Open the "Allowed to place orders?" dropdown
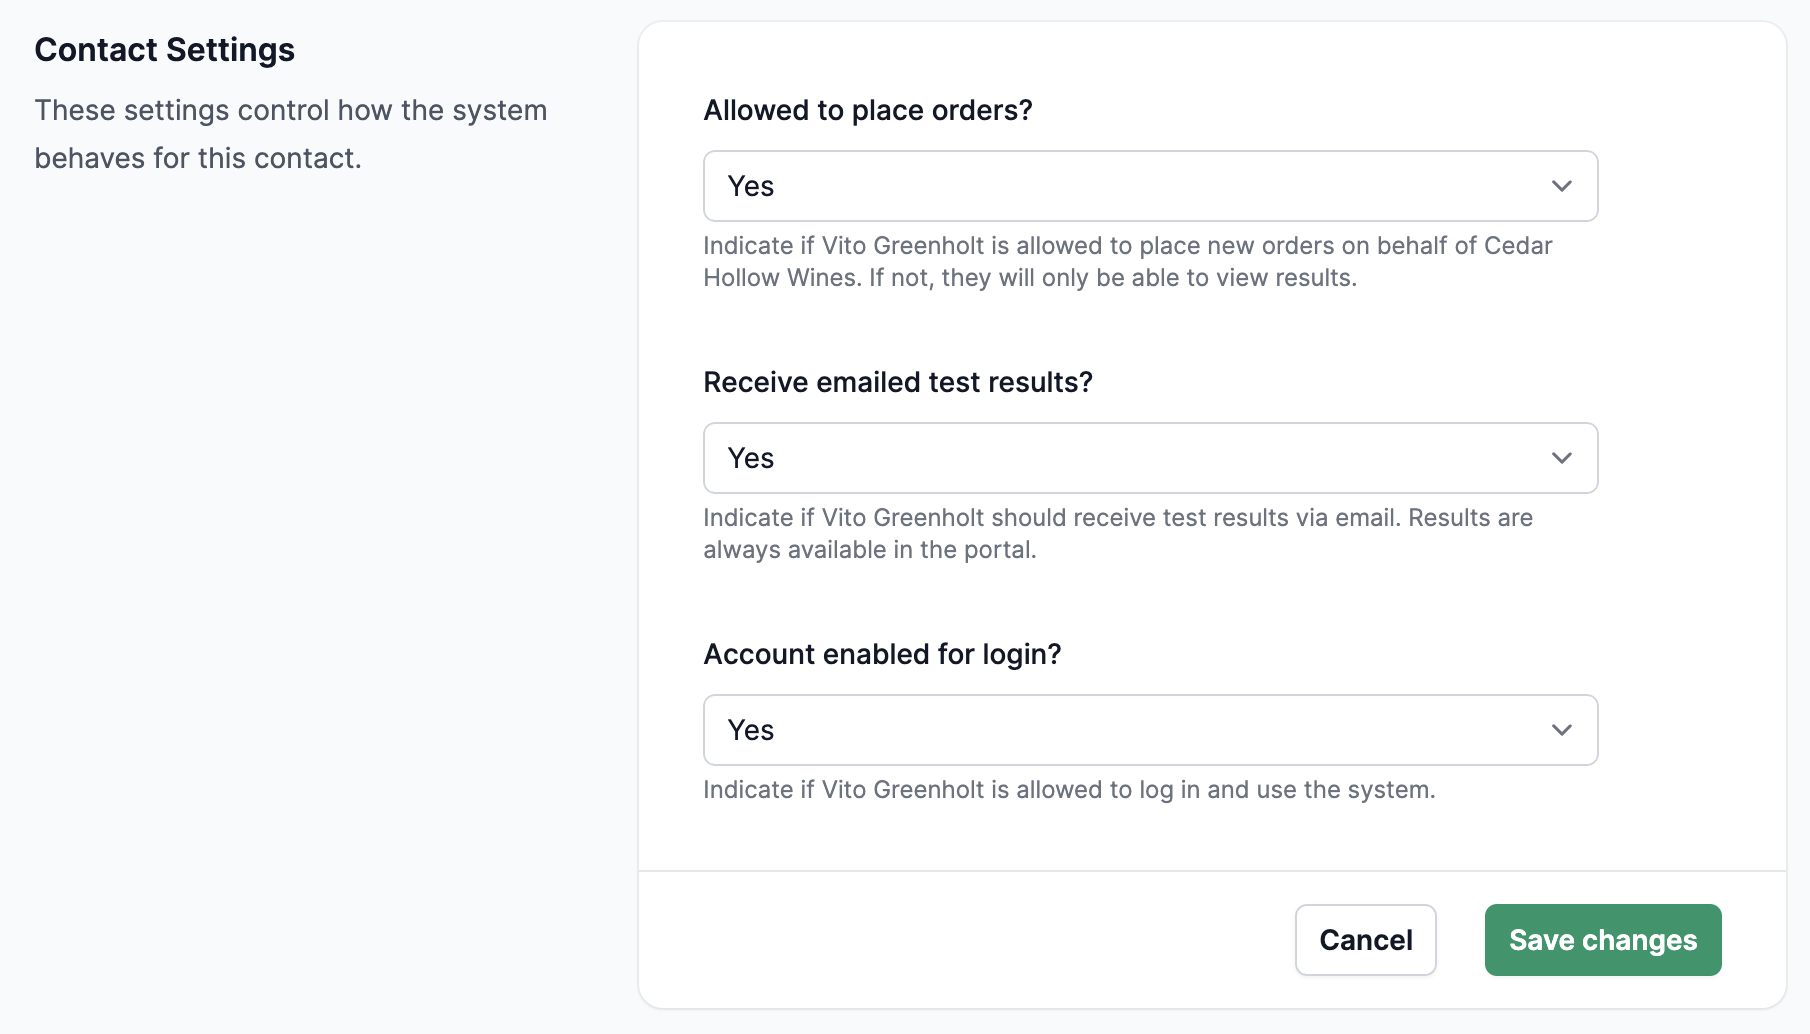The image size is (1810, 1034). (x=1150, y=186)
